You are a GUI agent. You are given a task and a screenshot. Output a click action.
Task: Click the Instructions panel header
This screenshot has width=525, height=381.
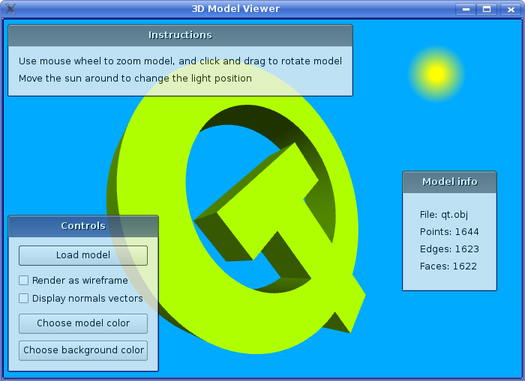180,35
